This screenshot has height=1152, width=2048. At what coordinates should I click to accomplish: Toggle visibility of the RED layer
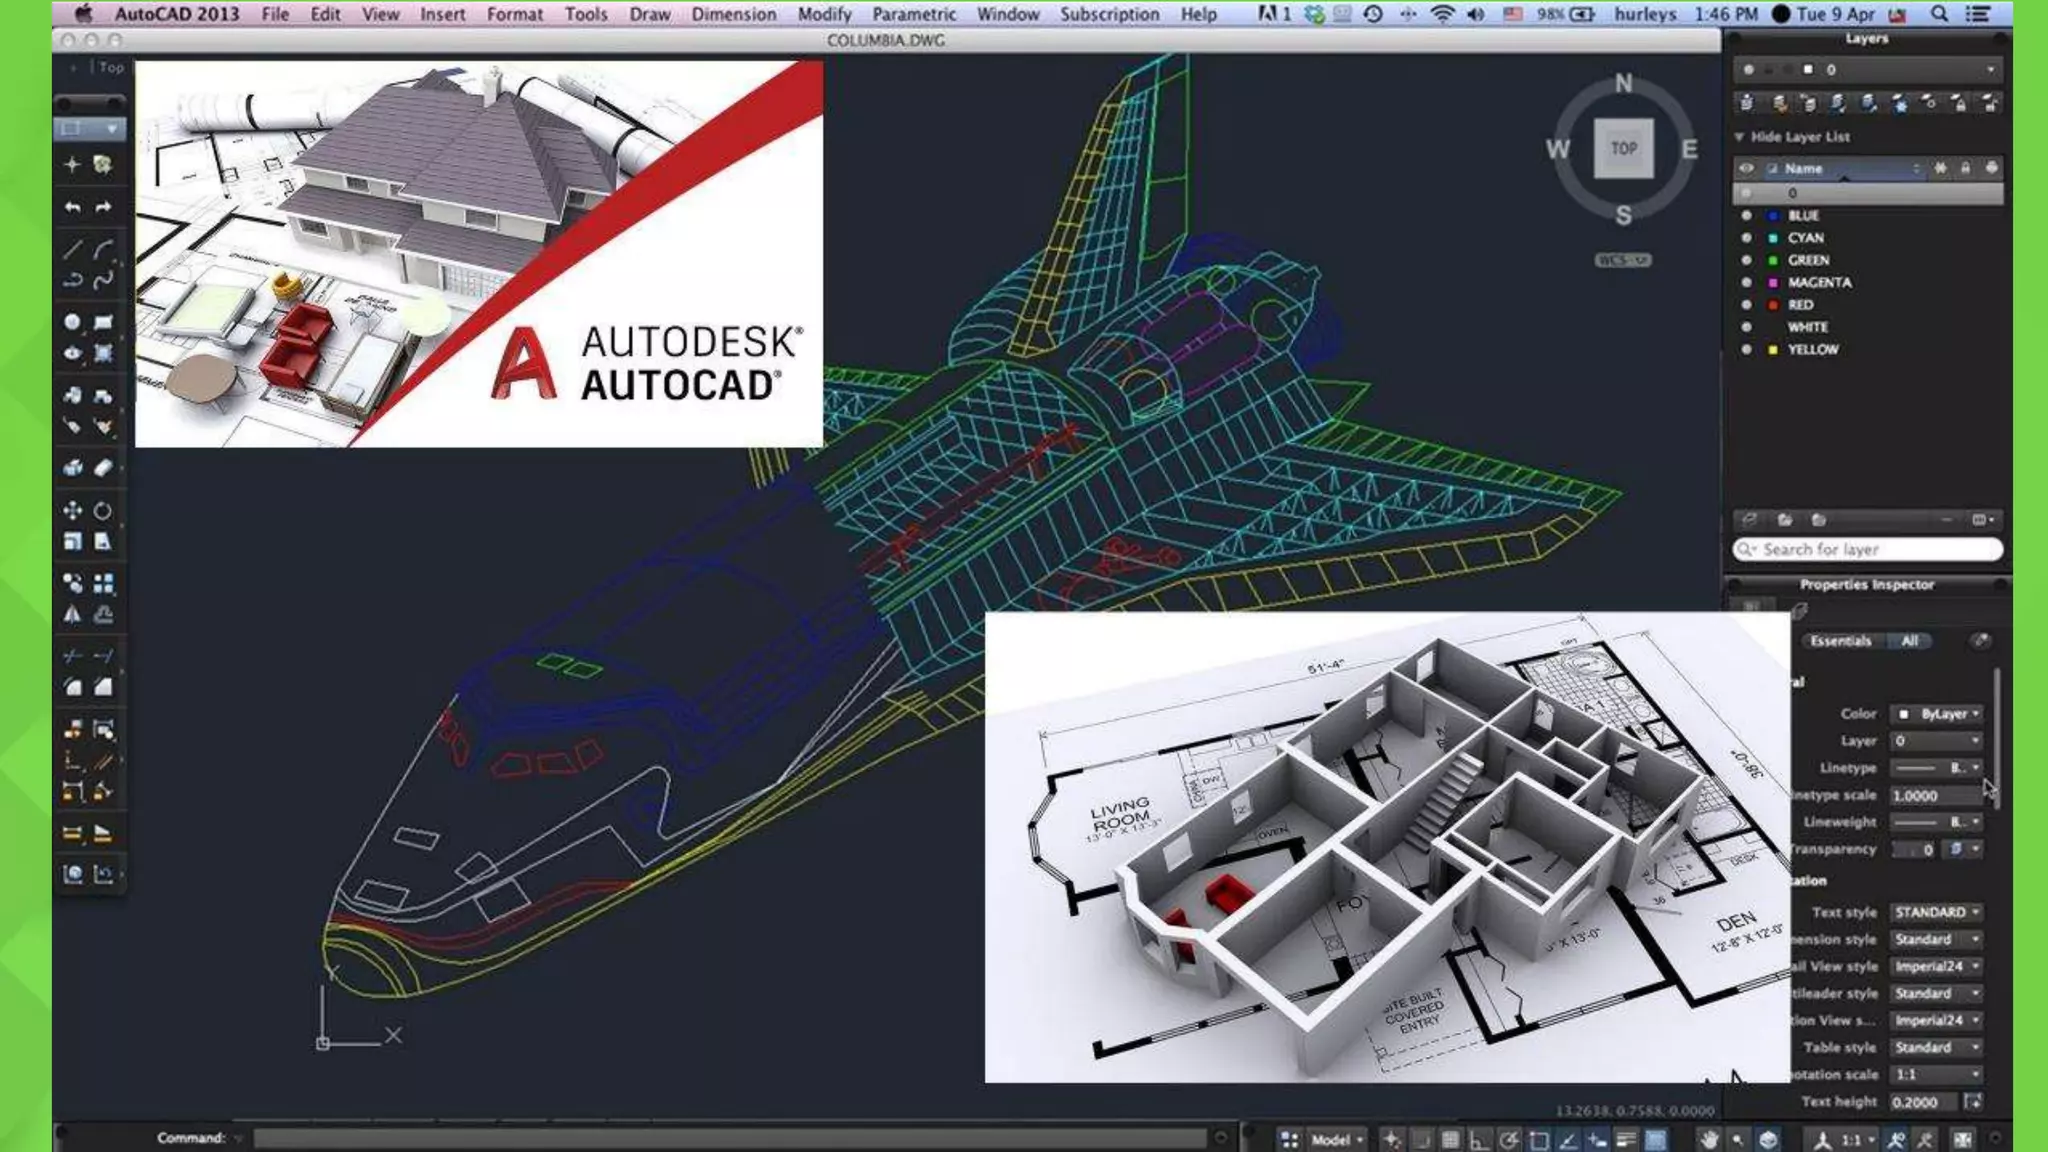[x=1746, y=305]
